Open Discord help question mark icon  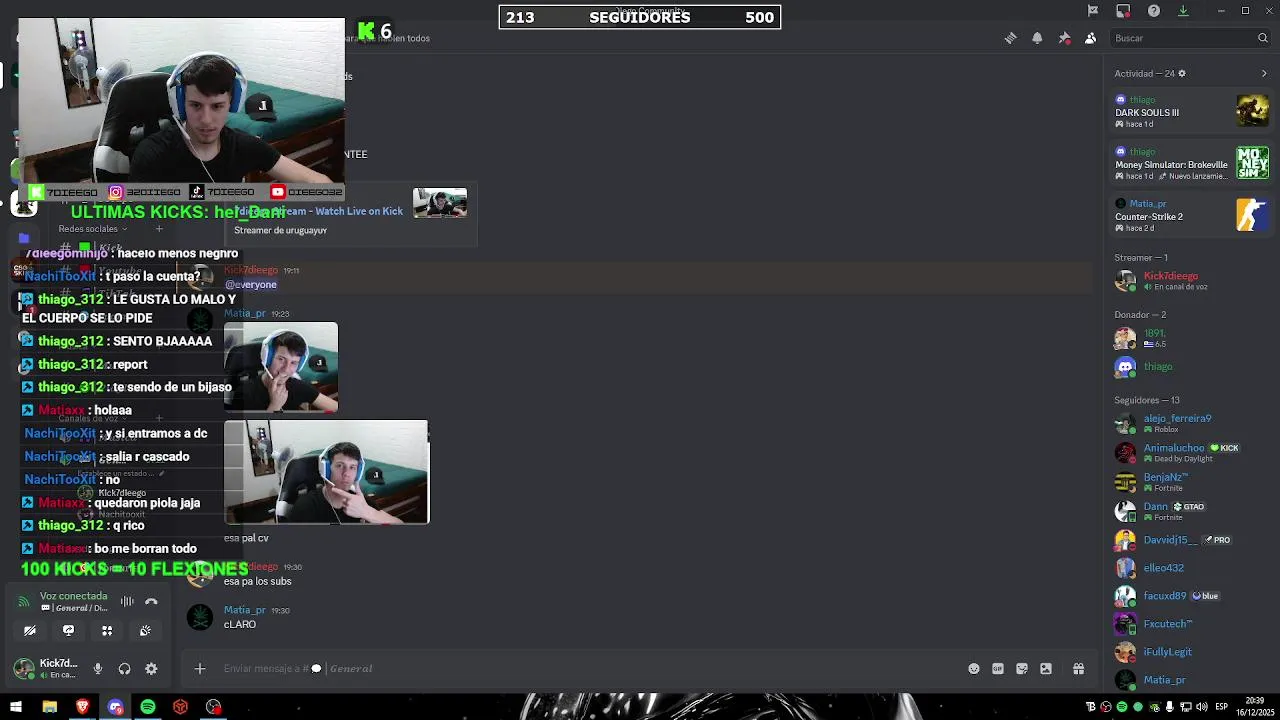(x=1154, y=11)
